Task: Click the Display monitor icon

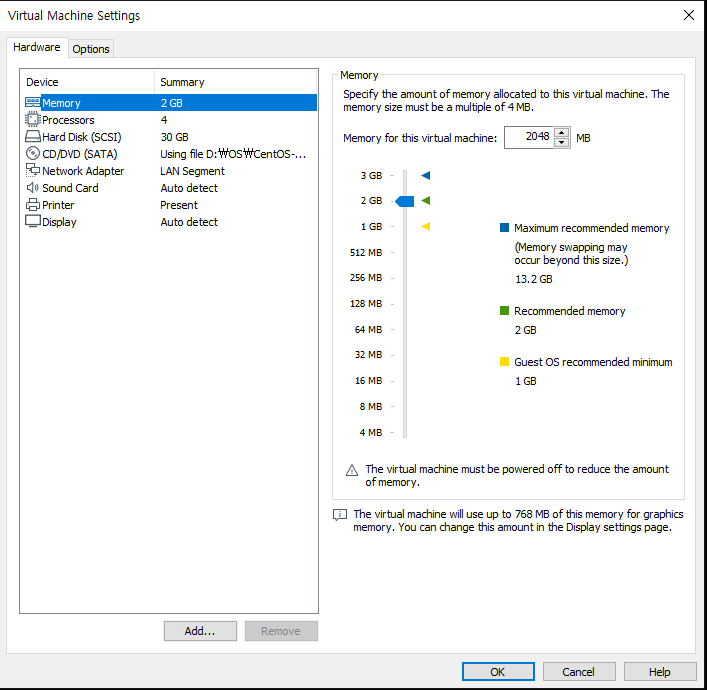Action: pyautogui.click(x=32, y=221)
